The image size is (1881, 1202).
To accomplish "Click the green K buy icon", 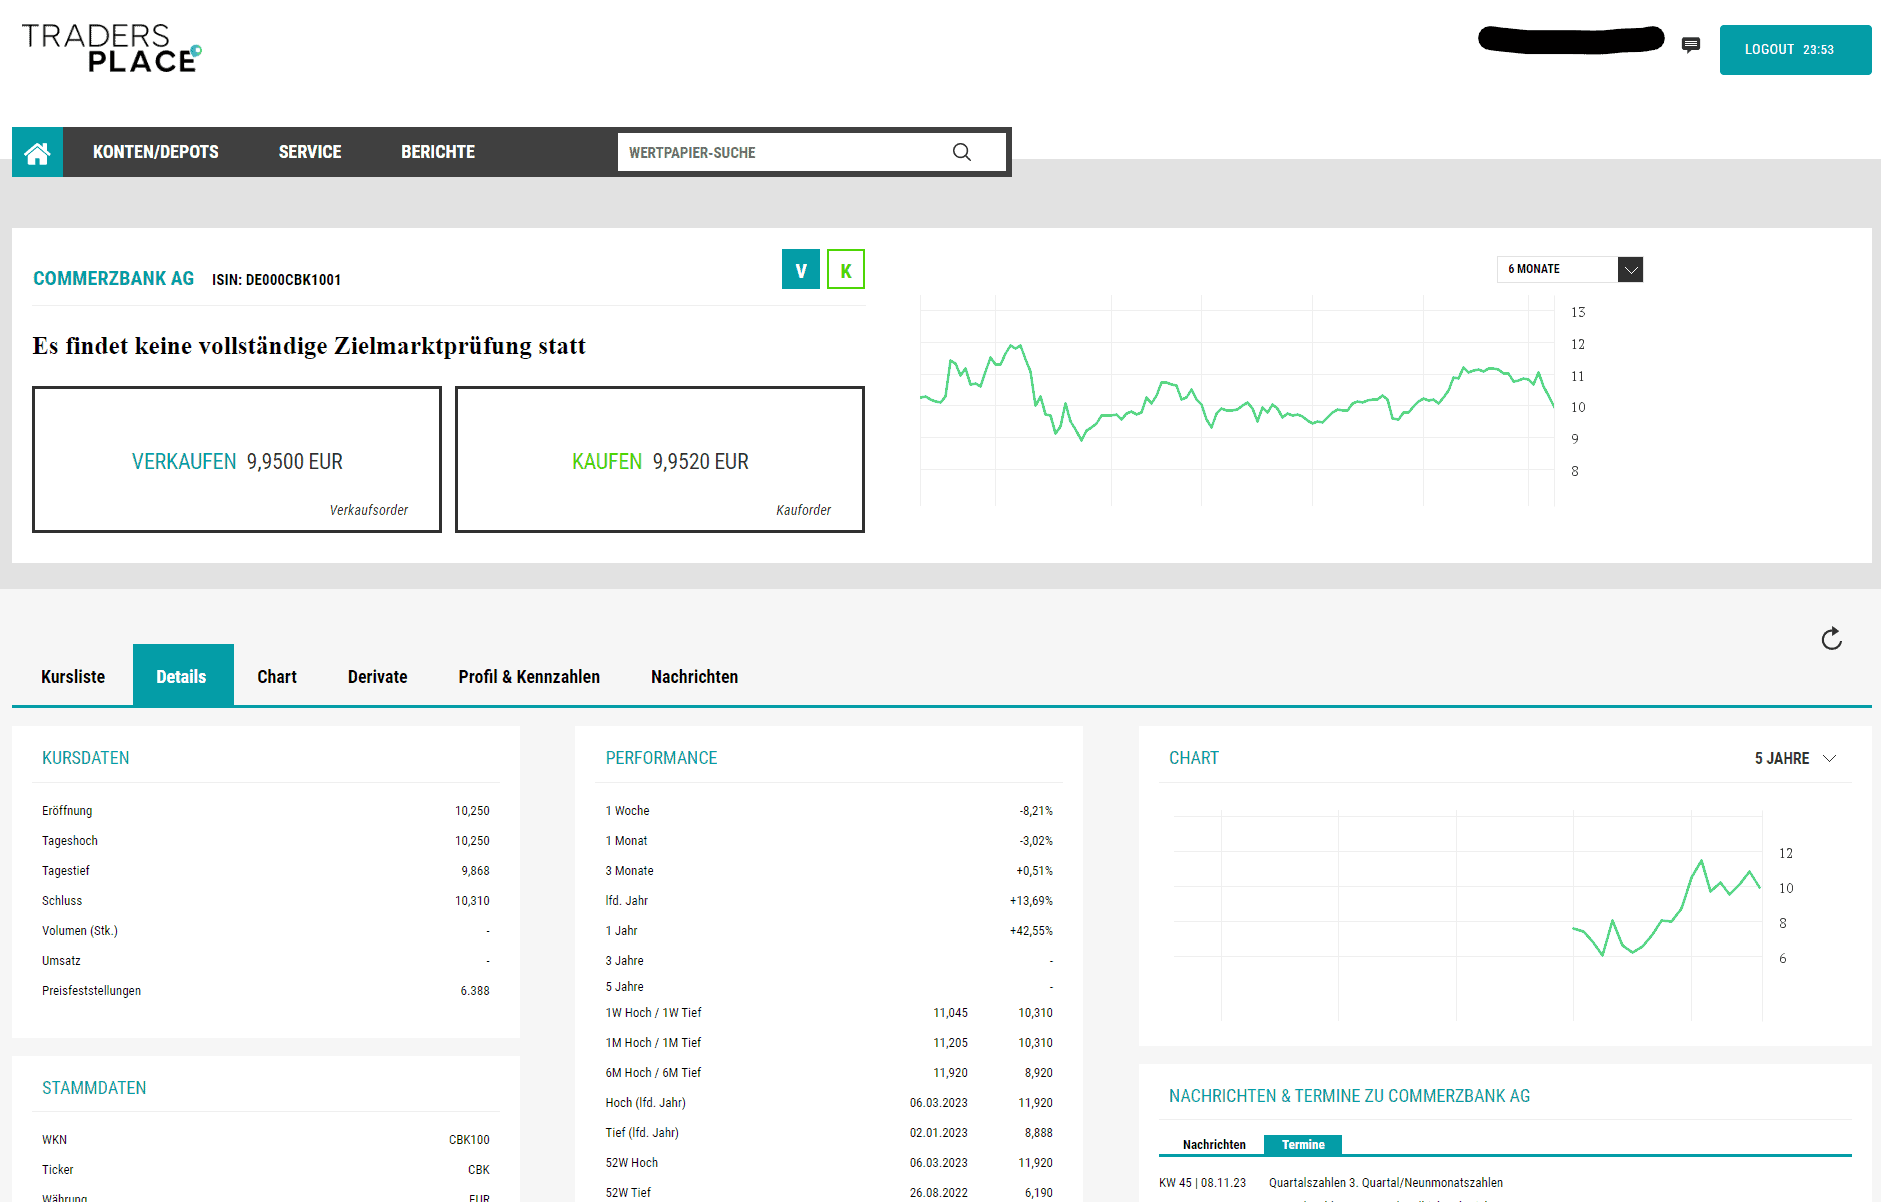I will click(x=846, y=270).
